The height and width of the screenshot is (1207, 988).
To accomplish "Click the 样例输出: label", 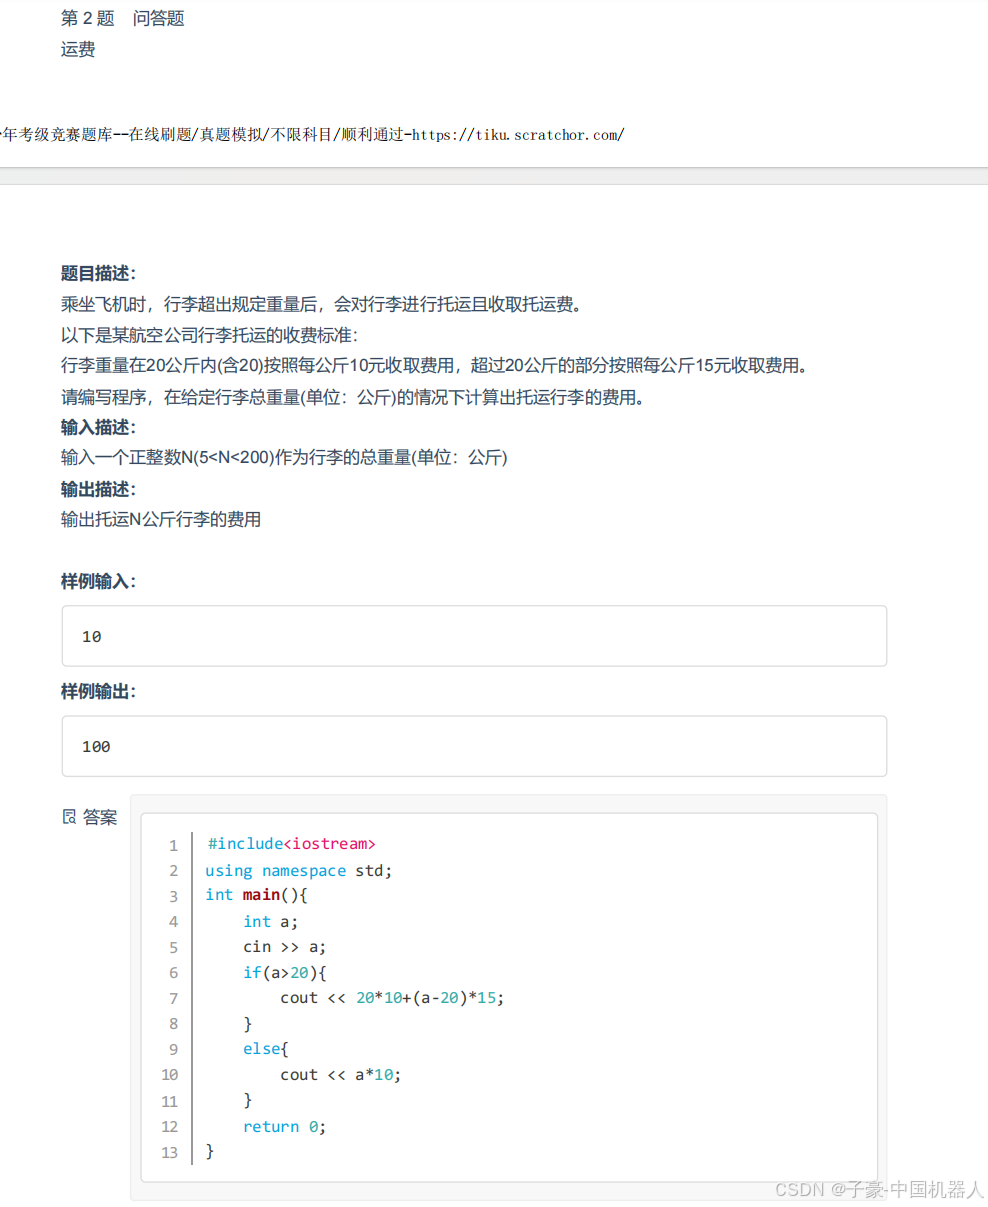I will (99, 691).
